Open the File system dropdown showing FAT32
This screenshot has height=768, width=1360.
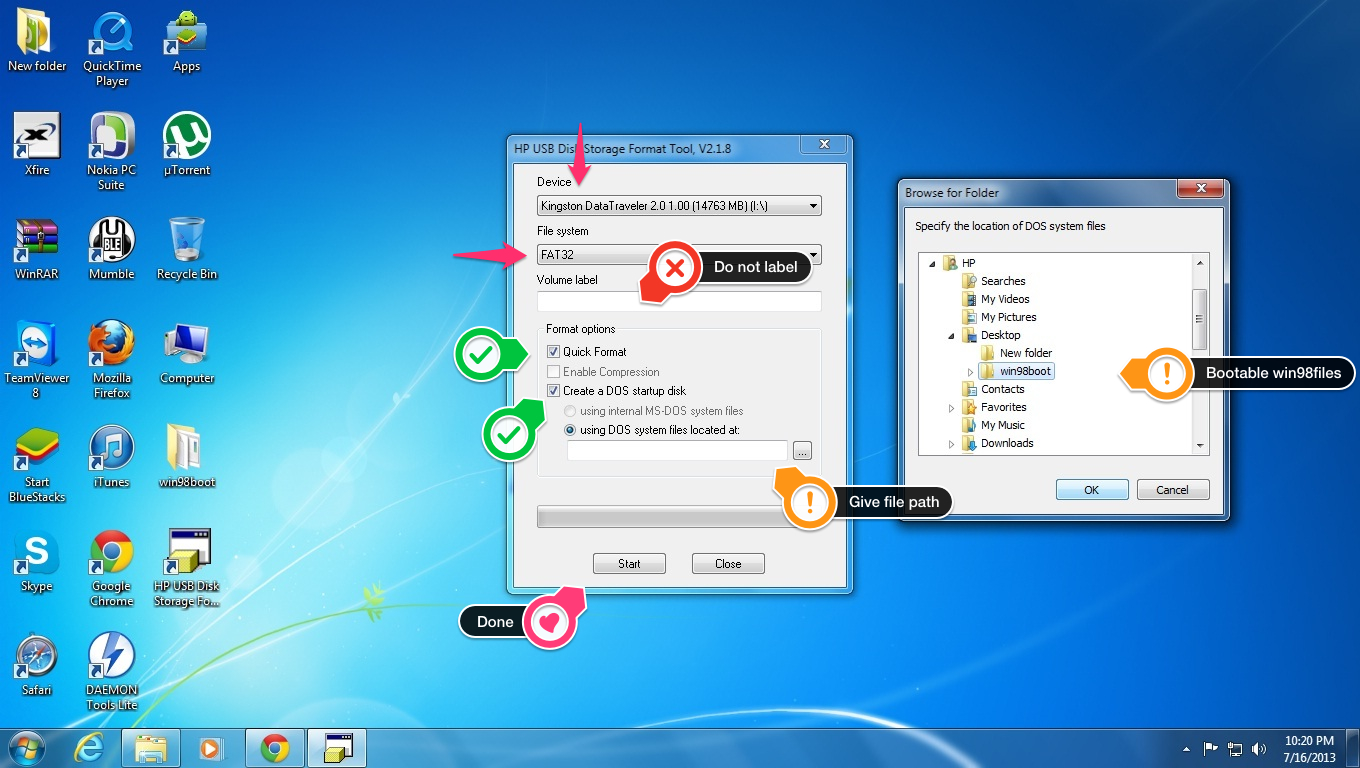pyautogui.click(x=813, y=254)
